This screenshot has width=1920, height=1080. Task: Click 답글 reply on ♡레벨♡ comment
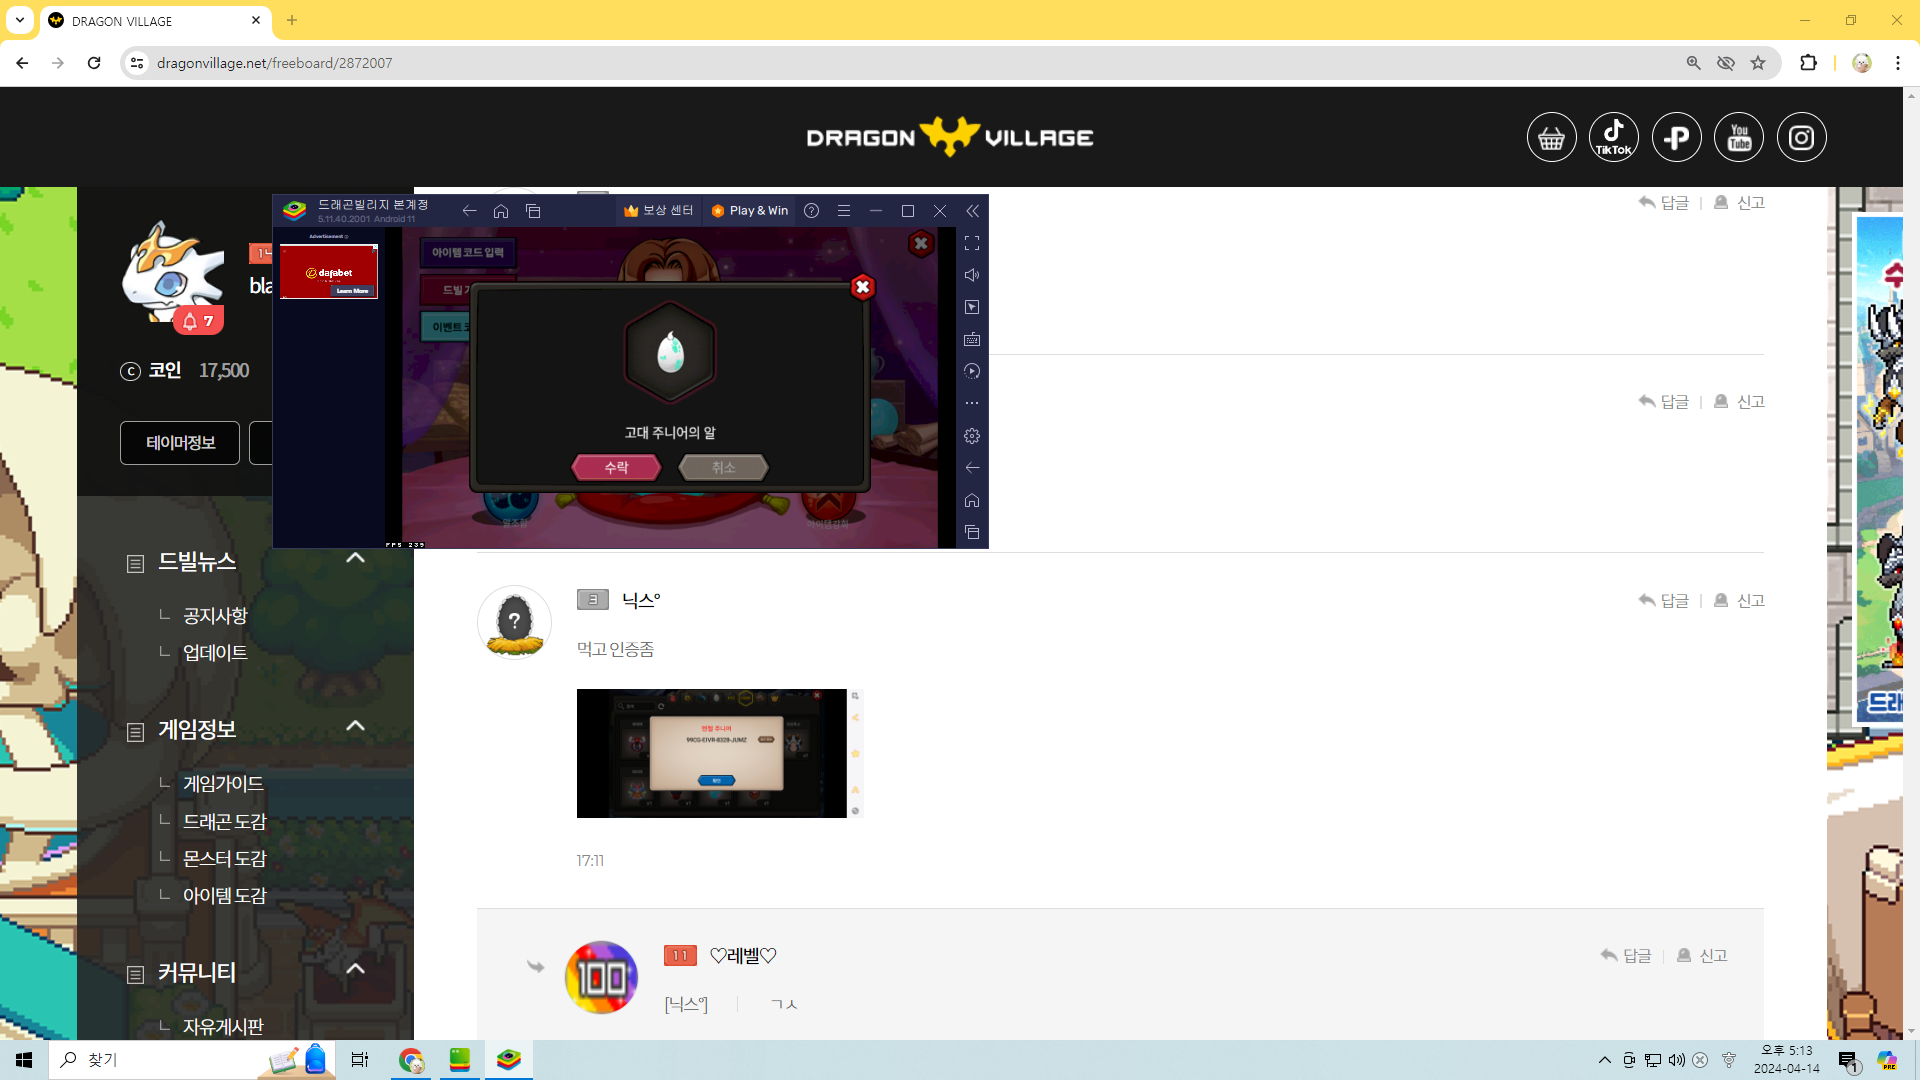coord(1626,956)
